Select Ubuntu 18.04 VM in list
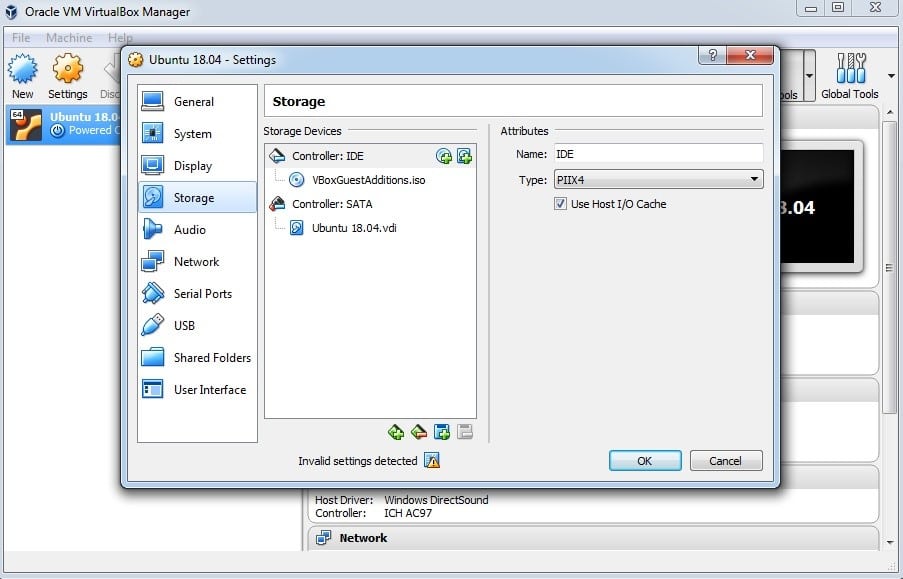 coord(63,124)
